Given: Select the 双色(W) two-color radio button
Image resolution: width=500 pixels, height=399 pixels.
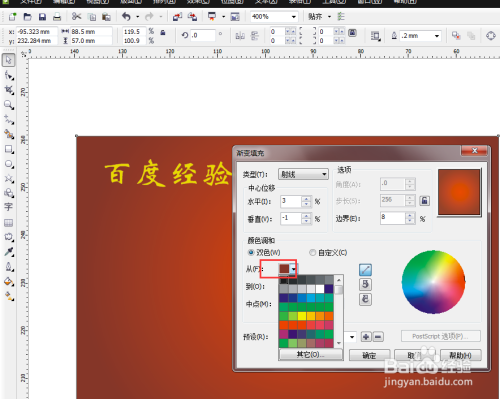Looking at the screenshot, I should point(251,252).
